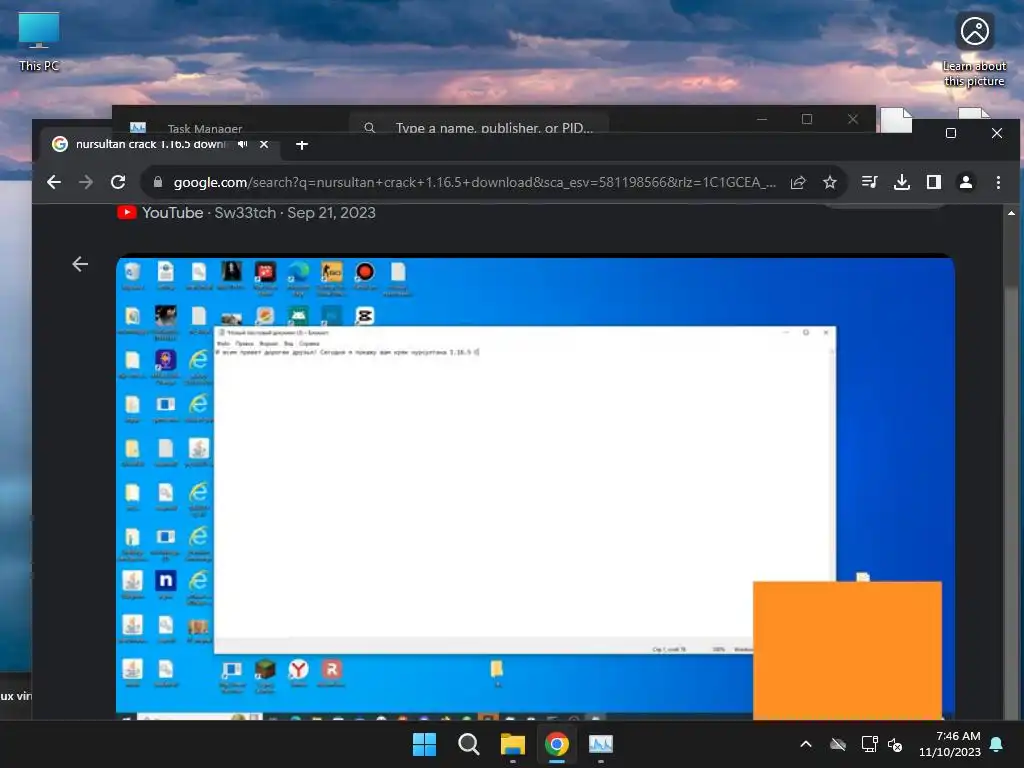Screen dimensions: 1024x768
Task: Switch to Task Manager on taskbar
Action: 601,744
